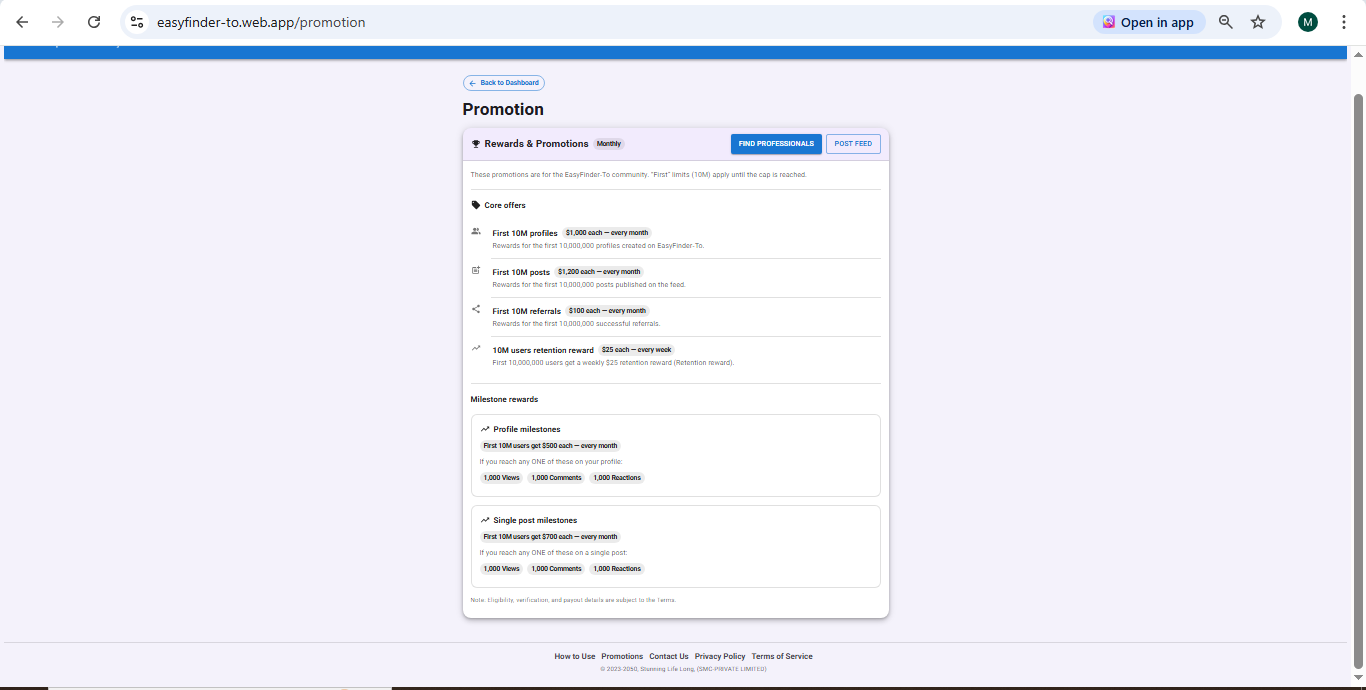Click the $100 each — every month chip
Viewport: 1366px width, 690px height.
click(x=607, y=311)
